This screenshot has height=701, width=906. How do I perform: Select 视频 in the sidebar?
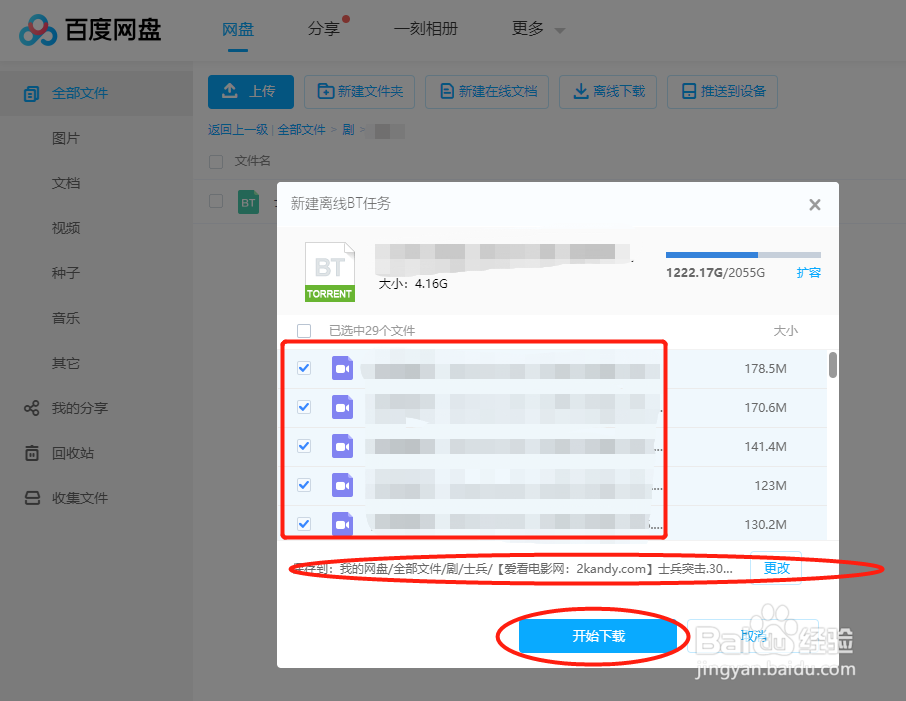[x=66, y=228]
